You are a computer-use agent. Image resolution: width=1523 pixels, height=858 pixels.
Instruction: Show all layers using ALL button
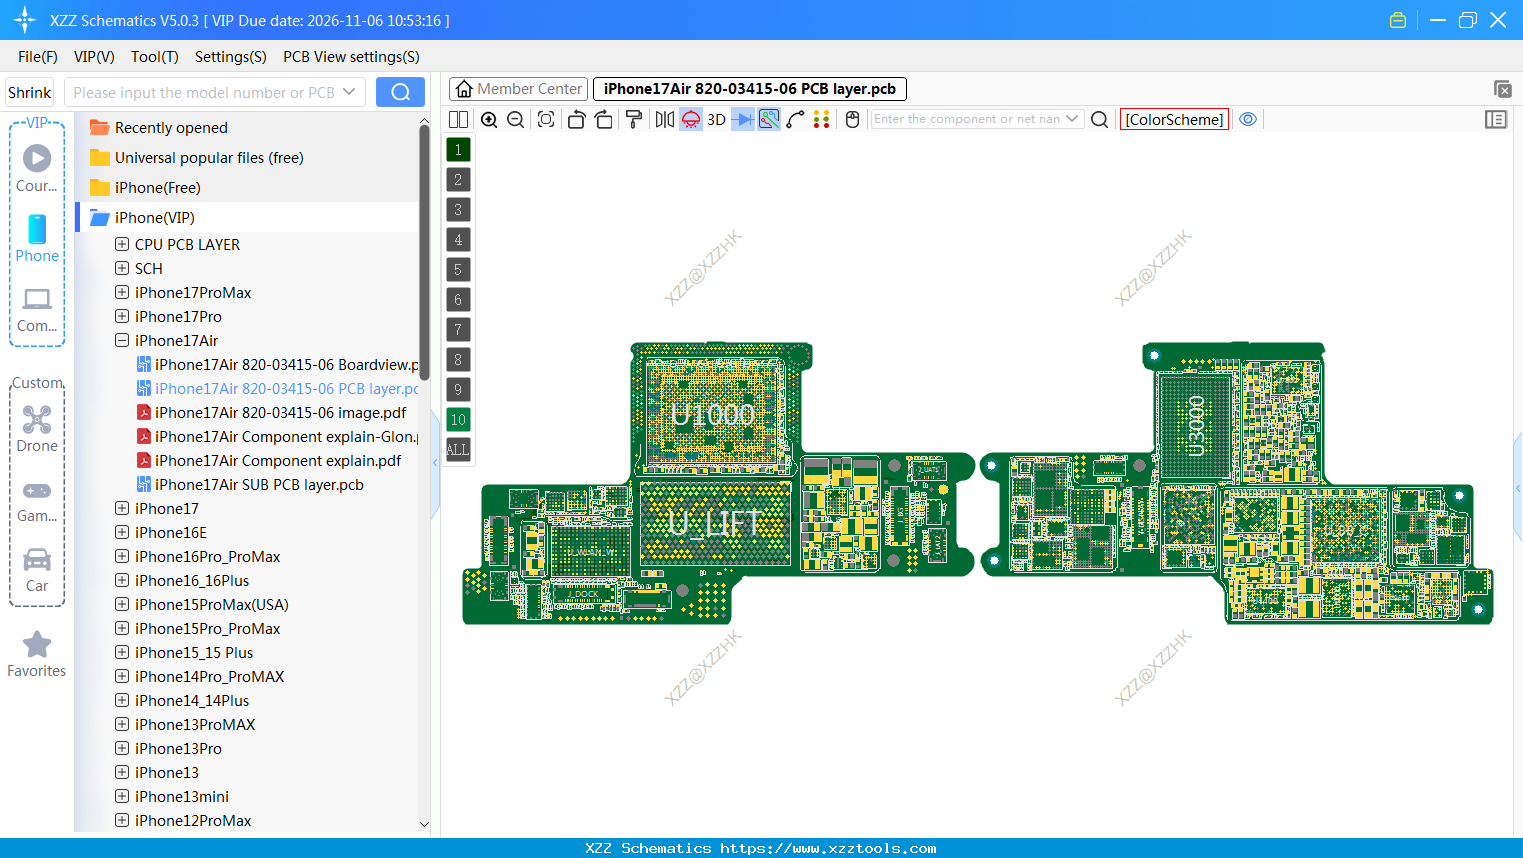457,449
